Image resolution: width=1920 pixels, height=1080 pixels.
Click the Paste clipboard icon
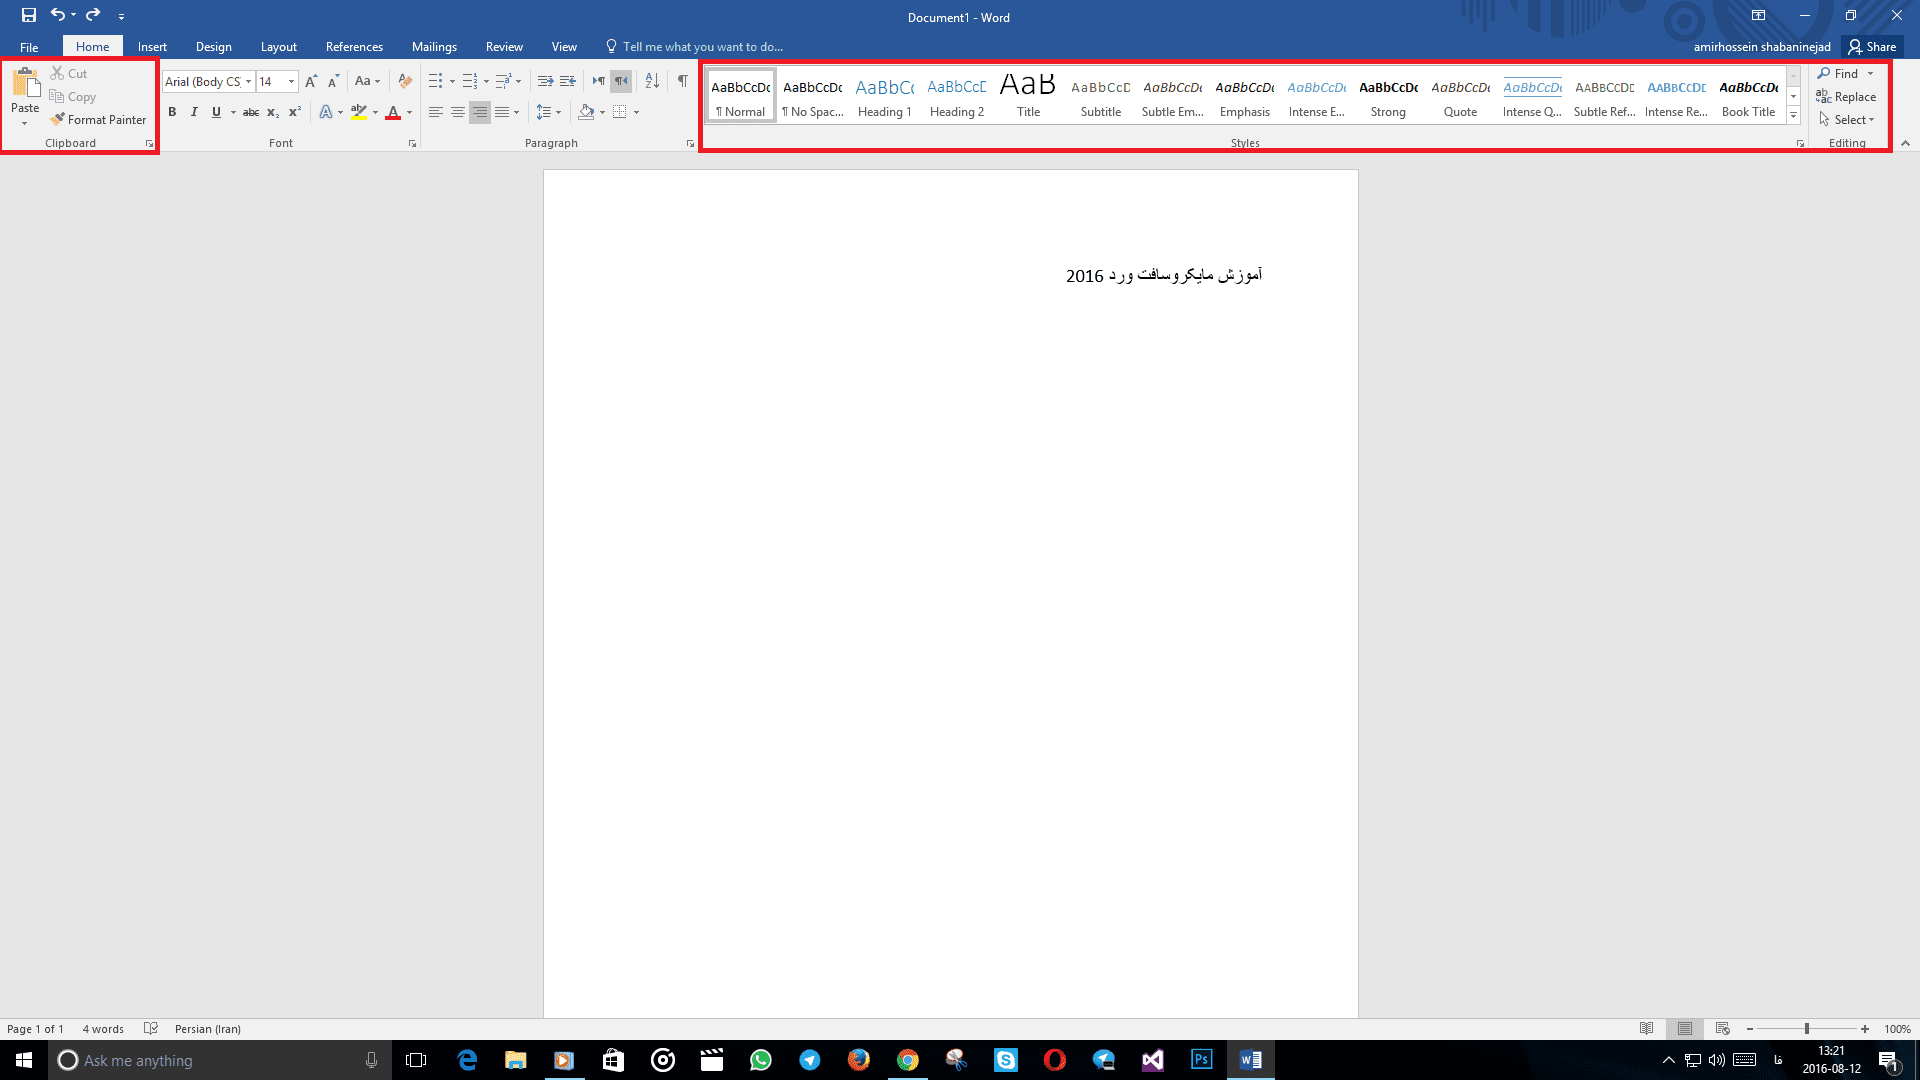coord(25,84)
